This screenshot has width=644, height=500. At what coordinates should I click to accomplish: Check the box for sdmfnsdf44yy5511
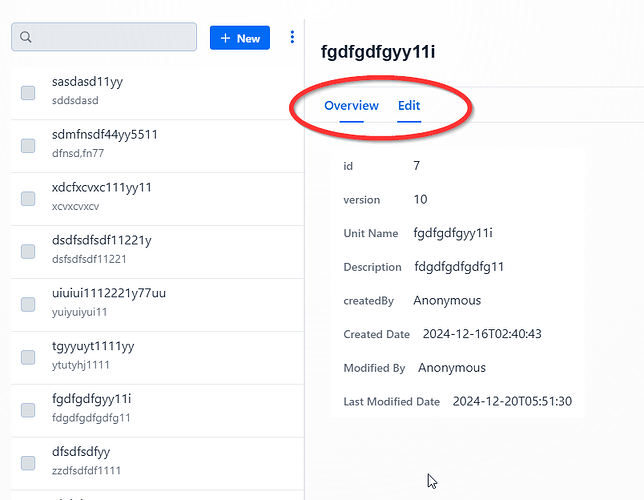(28, 146)
